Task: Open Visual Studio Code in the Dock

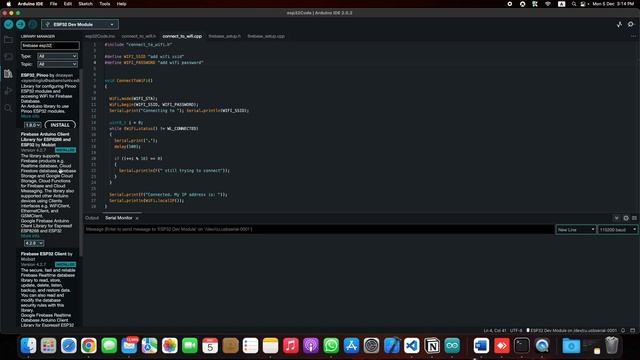Action: [412, 346]
